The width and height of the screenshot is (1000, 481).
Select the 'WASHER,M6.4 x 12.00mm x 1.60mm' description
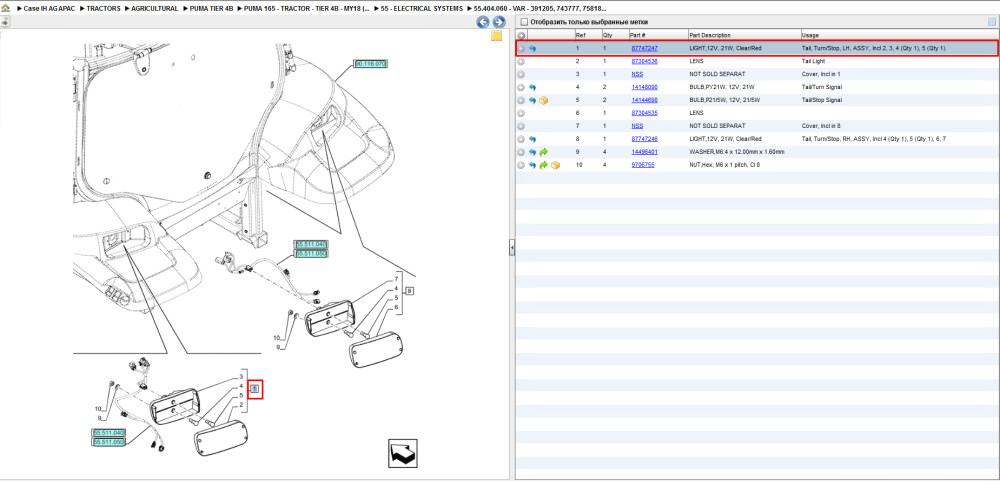click(x=737, y=152)
